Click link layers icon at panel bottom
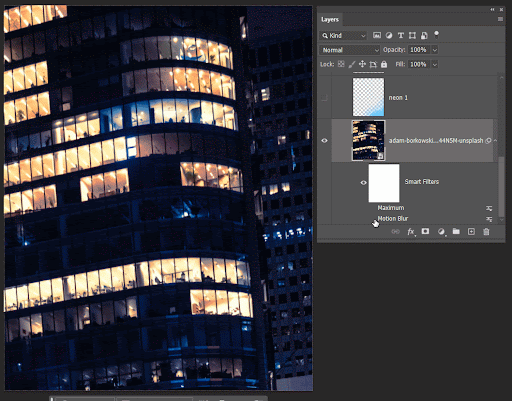This screenshot has width=512, height=401. click(395, 232)
